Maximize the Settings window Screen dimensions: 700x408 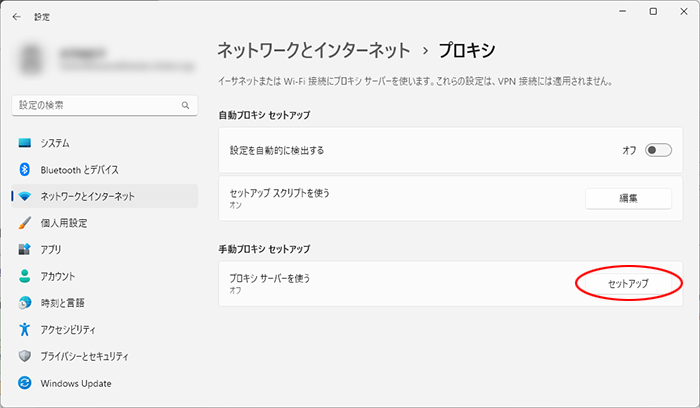pyautogui.click(x=652, y=12)
